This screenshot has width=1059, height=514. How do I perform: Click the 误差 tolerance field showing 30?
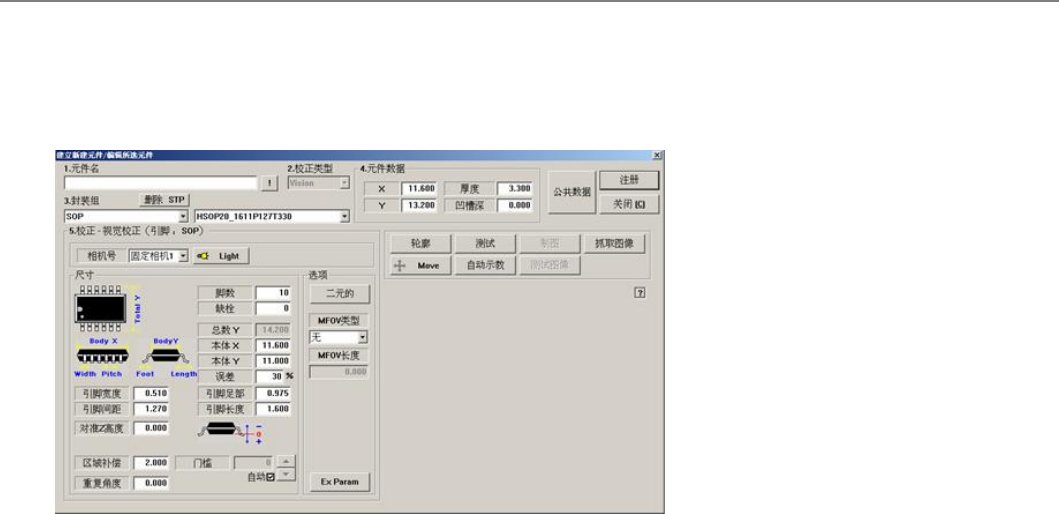270,376
